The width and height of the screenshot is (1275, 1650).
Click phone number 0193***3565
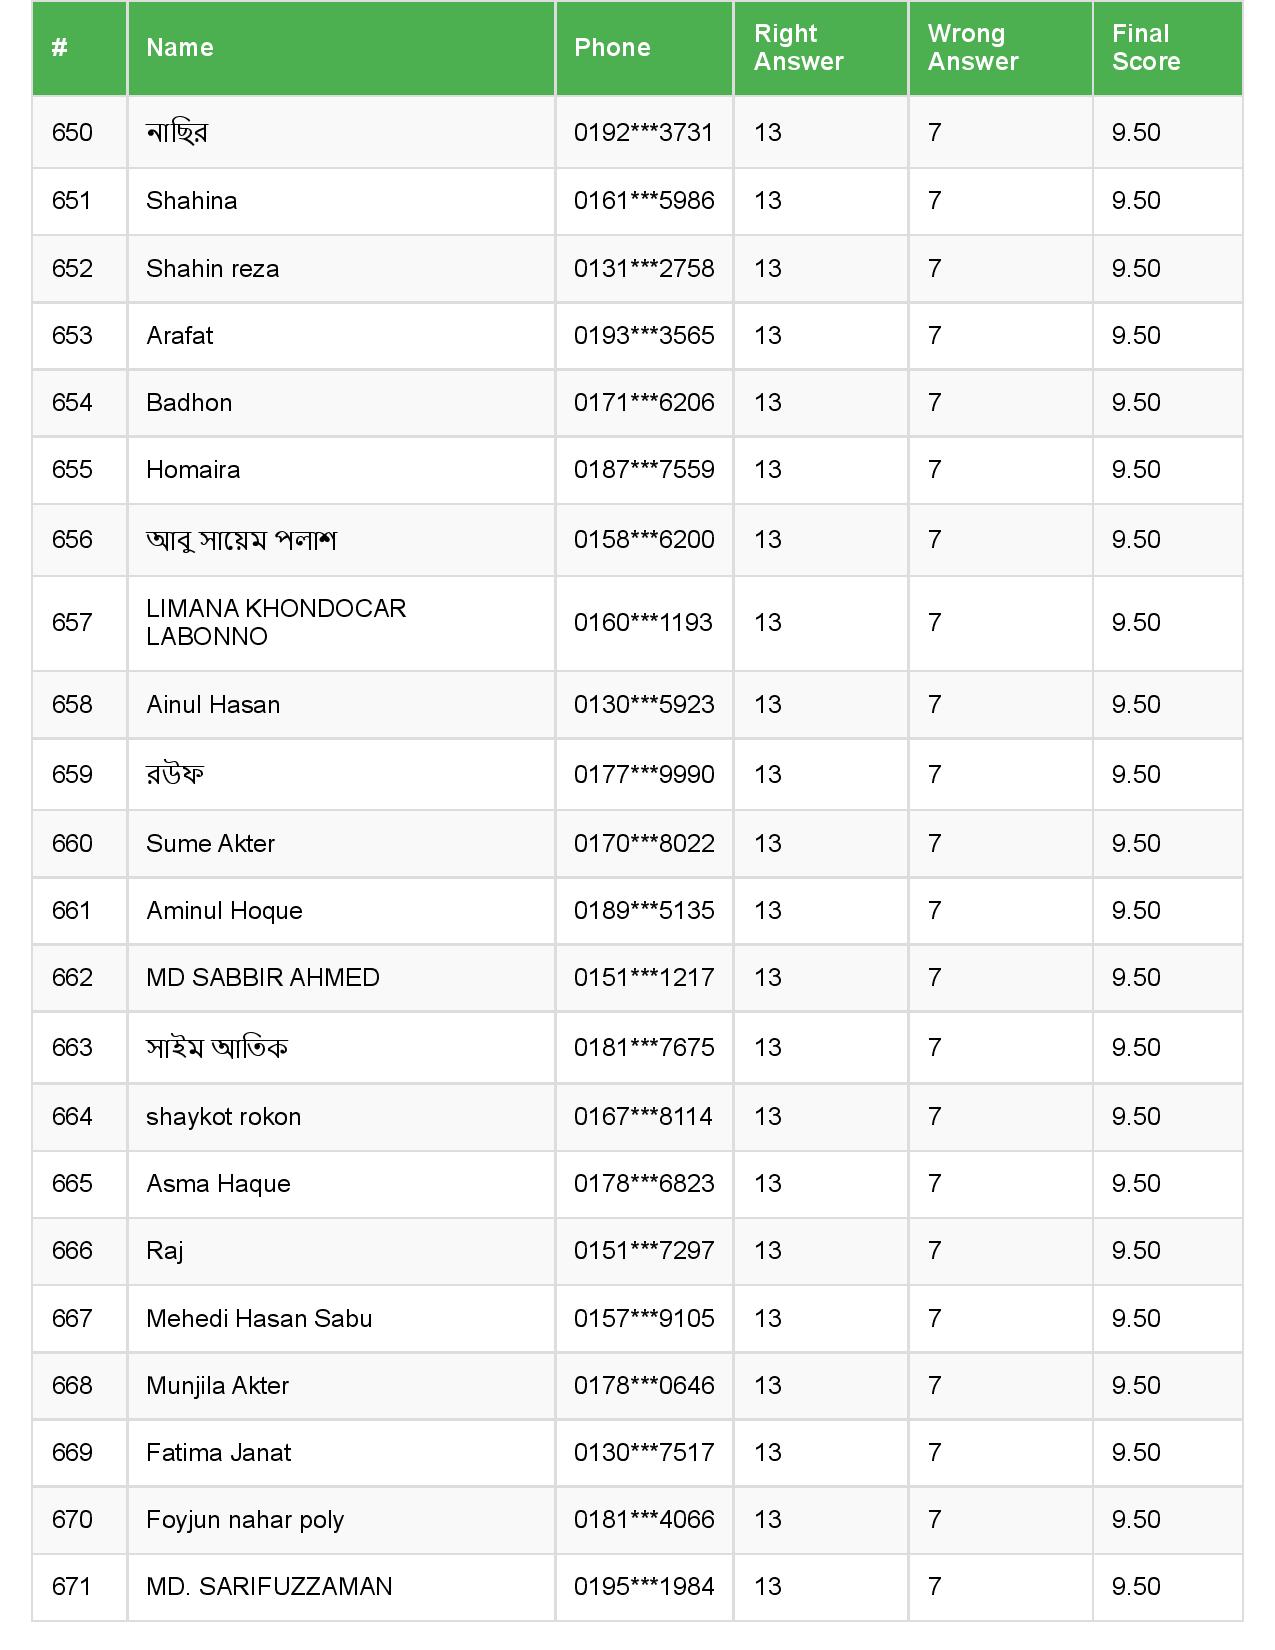pyautogui.click(x=644, y=335)
